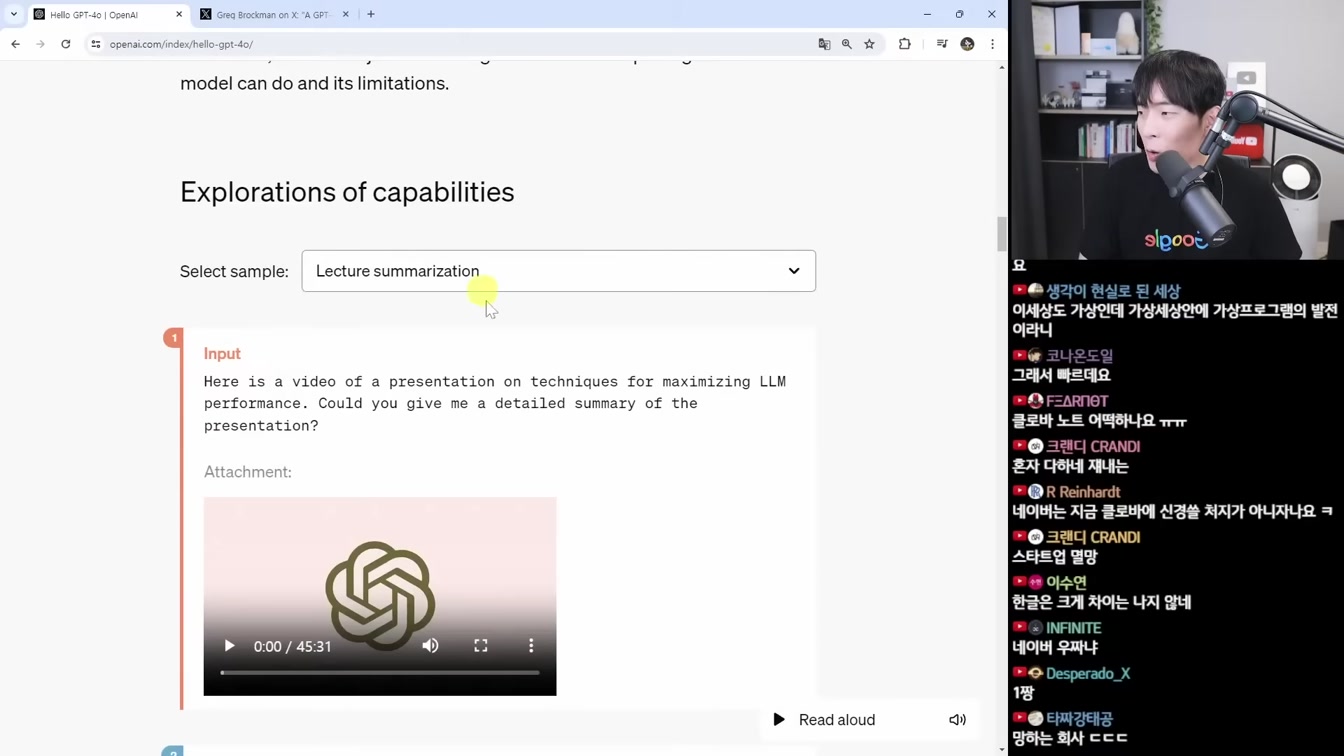Open the Chrome three-dot menu
This screenshot has height=756, width=1344.
click(992, 44)
